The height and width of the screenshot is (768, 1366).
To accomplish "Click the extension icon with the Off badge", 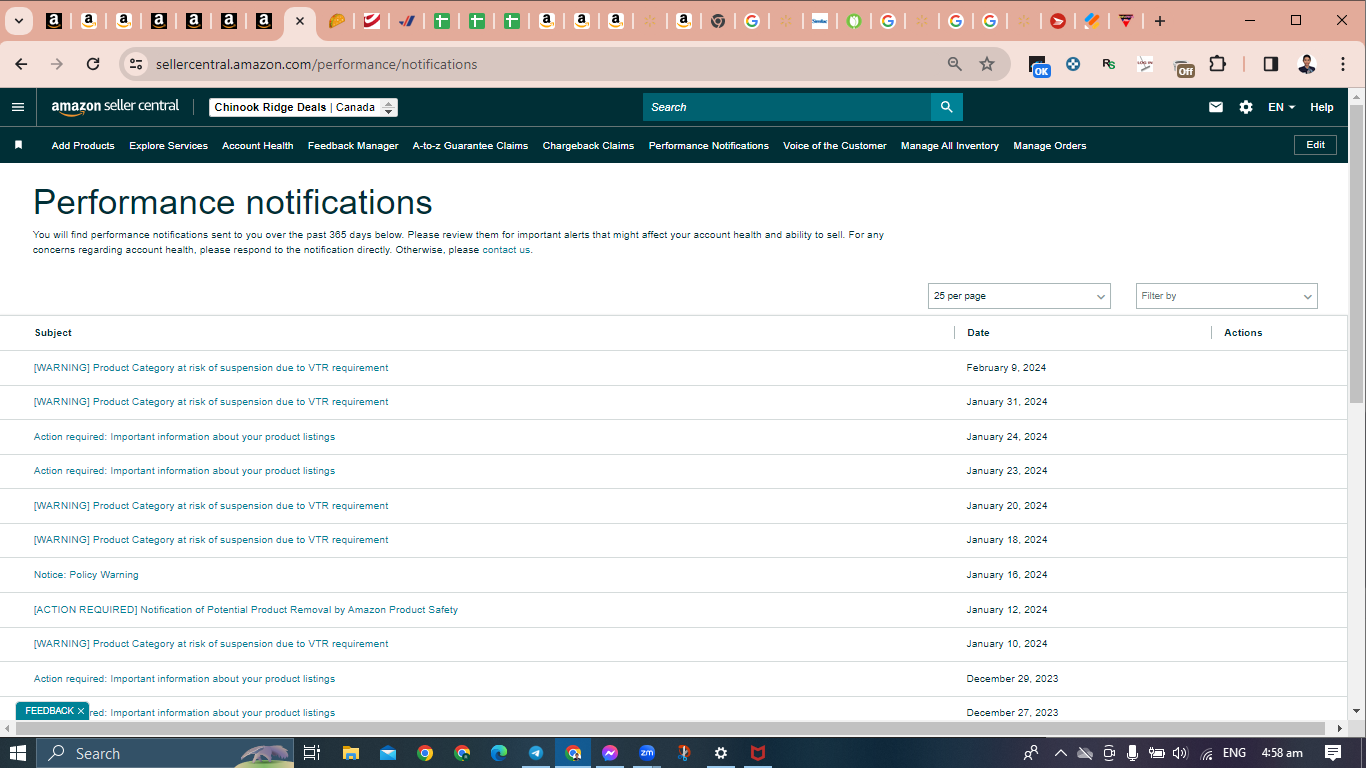I will (1183, 66).
